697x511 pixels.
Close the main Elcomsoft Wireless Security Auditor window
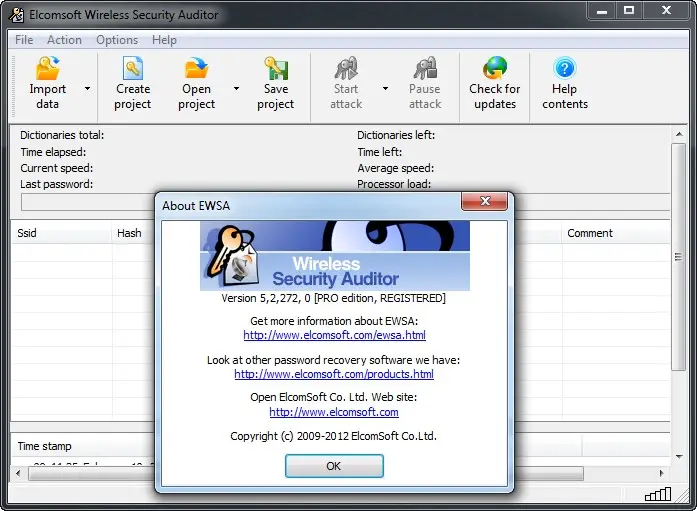click(x=666, y=11)
